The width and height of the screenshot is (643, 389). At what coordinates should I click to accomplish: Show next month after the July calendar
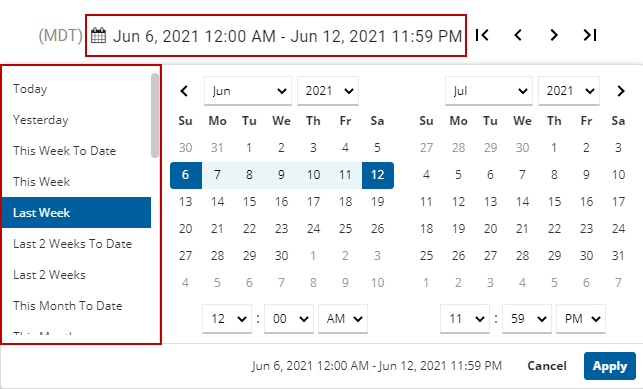click(621, 91)
